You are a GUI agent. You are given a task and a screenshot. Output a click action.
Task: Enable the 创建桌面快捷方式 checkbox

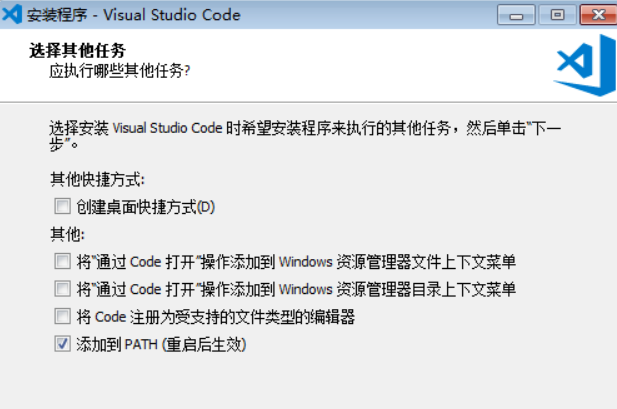click(62, 207)
